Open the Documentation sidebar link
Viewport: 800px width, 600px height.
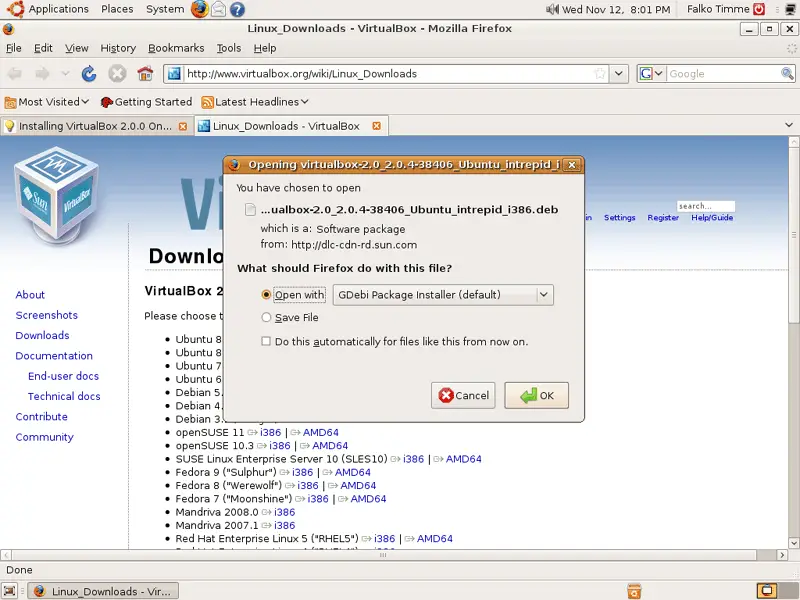point(54,356)
